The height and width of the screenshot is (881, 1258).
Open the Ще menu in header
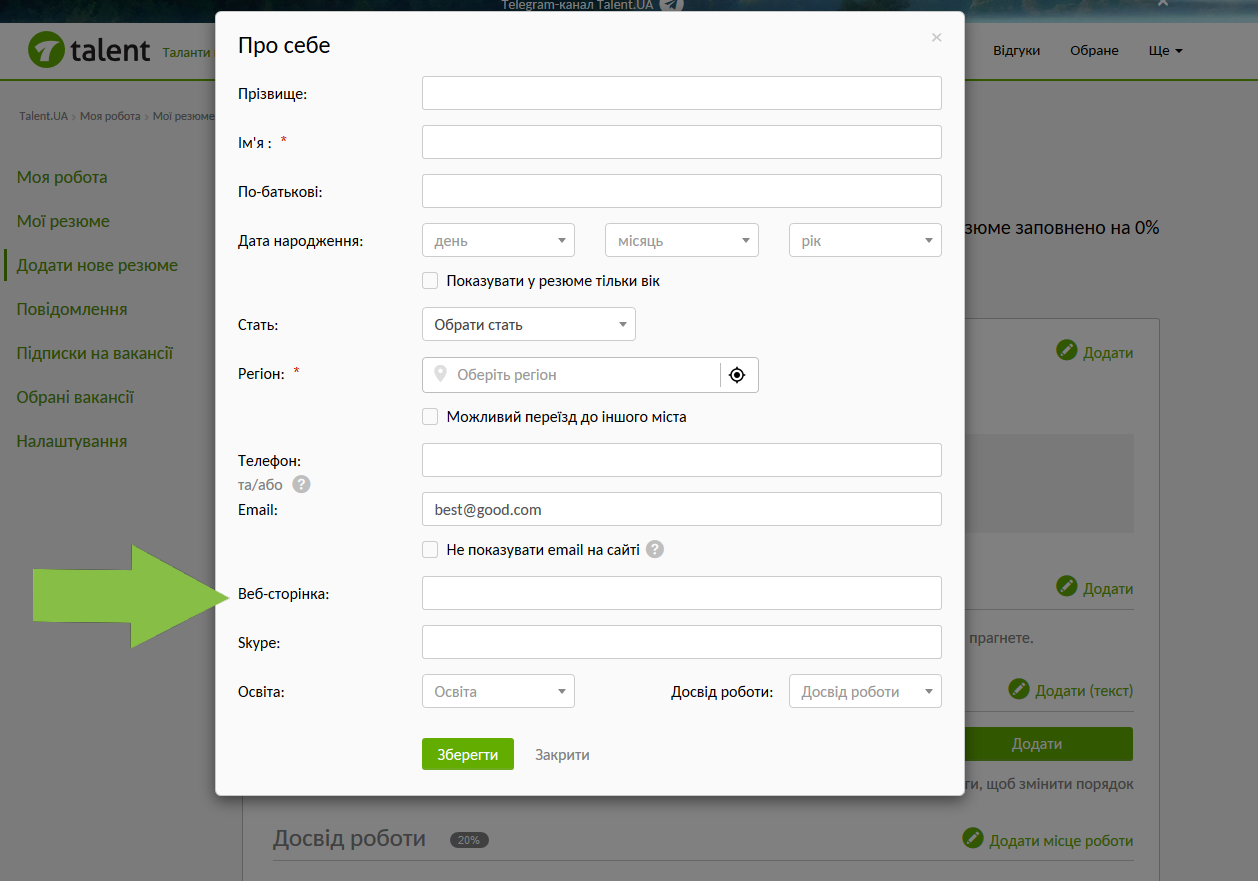[1166, 50]
